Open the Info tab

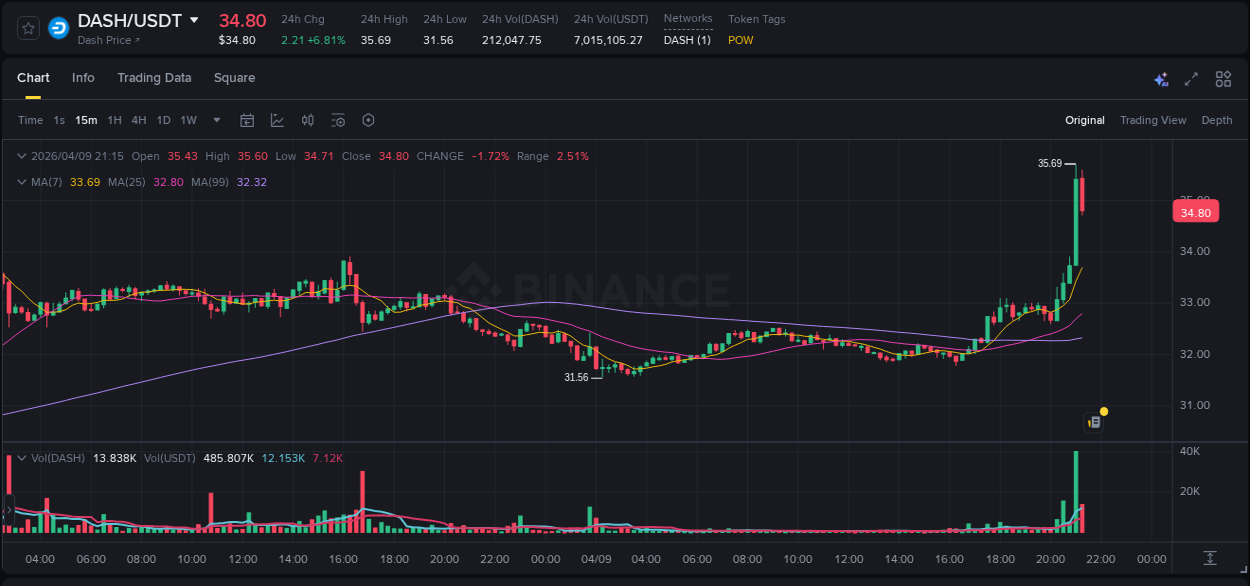click(x=83, y=78)
